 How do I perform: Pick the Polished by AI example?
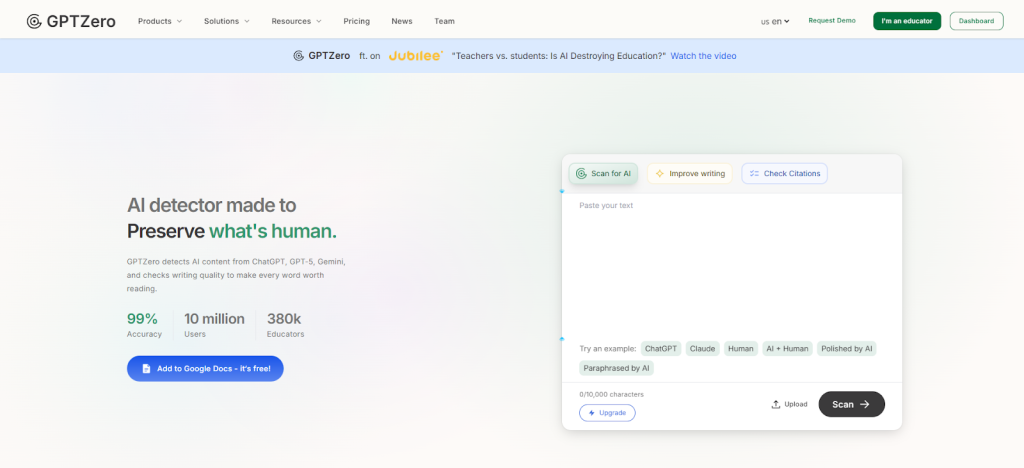pyautogui.click(x=847, y=349)
